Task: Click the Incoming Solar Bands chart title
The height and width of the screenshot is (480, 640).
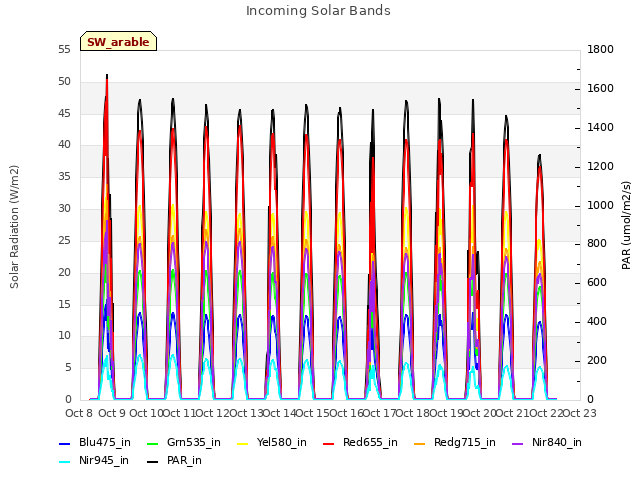Action: pyautogui.click(x=318, y=11)
